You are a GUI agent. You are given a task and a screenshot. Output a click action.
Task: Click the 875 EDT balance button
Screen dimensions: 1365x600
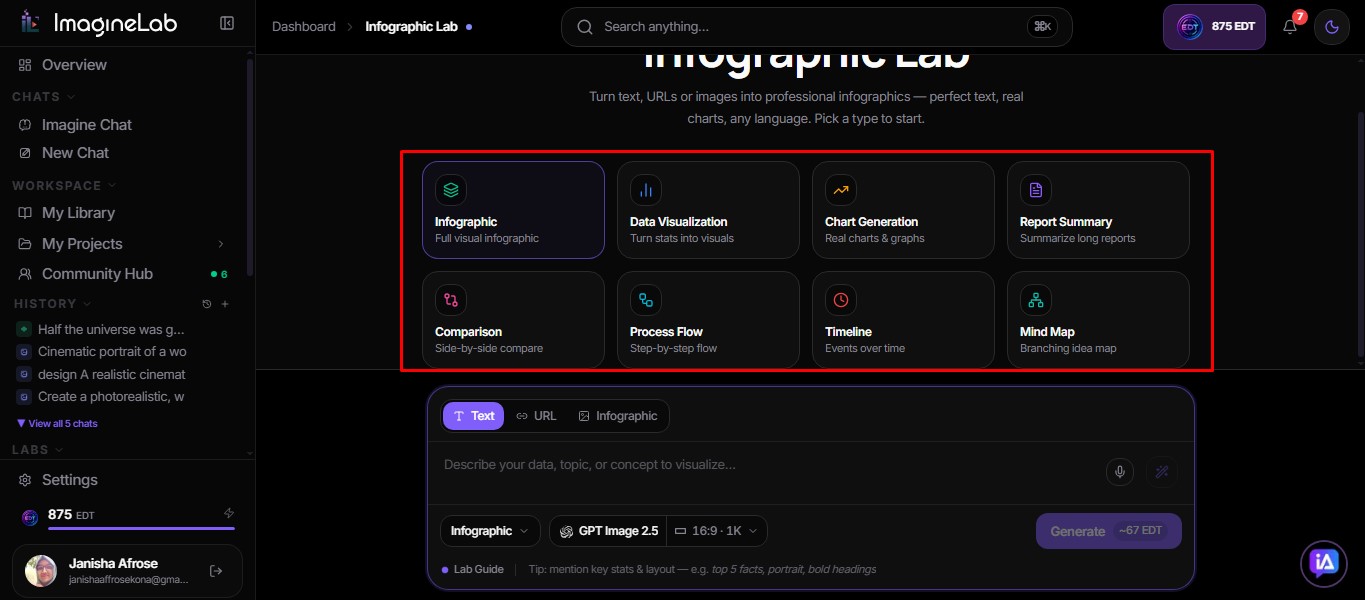point(1214,27)
